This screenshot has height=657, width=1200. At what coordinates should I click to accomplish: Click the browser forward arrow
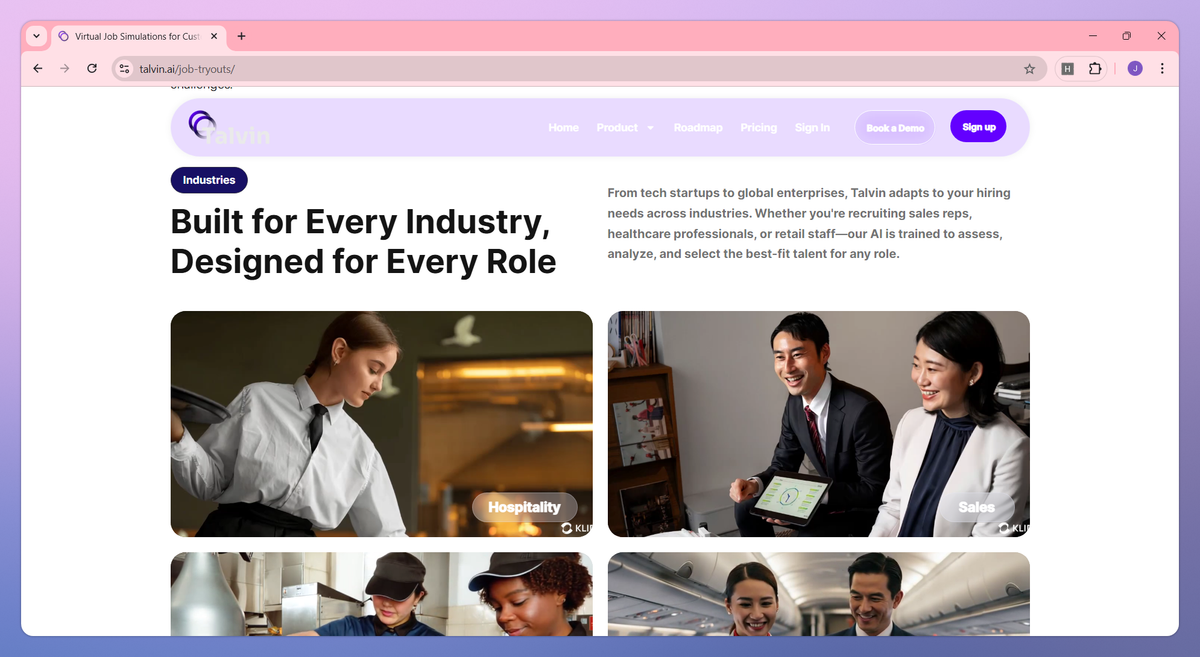(x=65, y=69)
